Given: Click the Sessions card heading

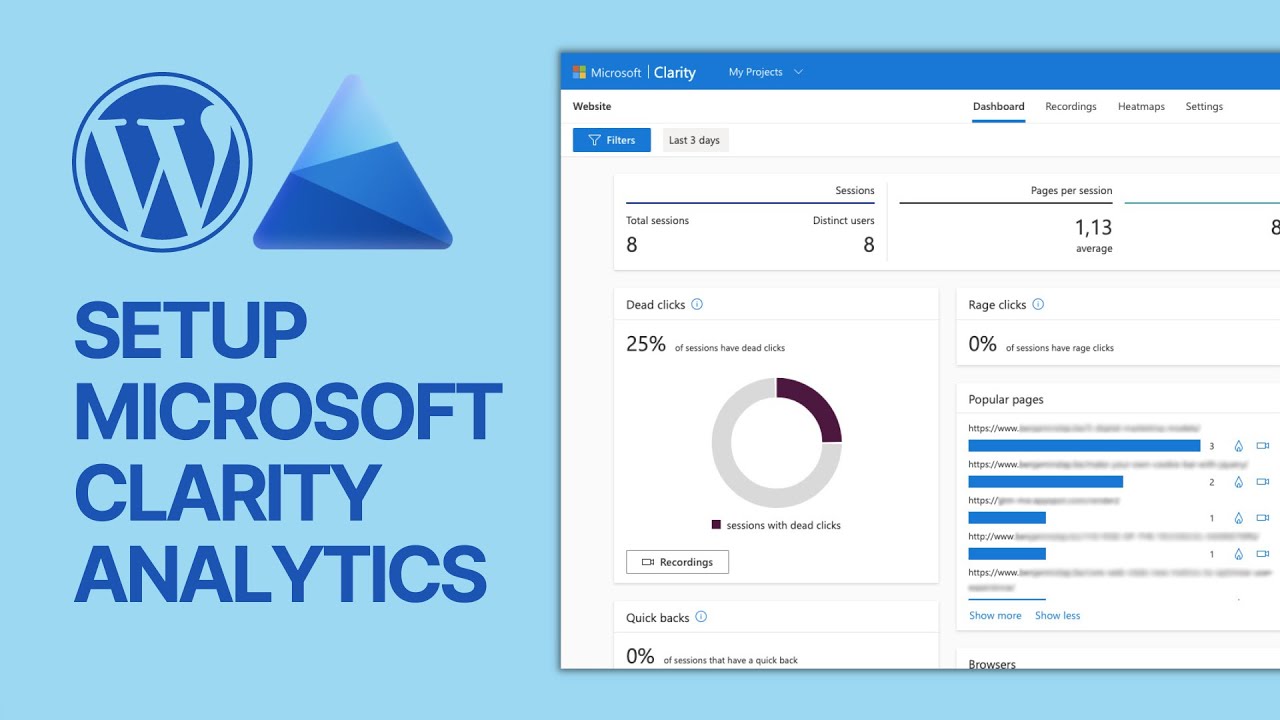Looking at the screenshot, I should (855, 191).
